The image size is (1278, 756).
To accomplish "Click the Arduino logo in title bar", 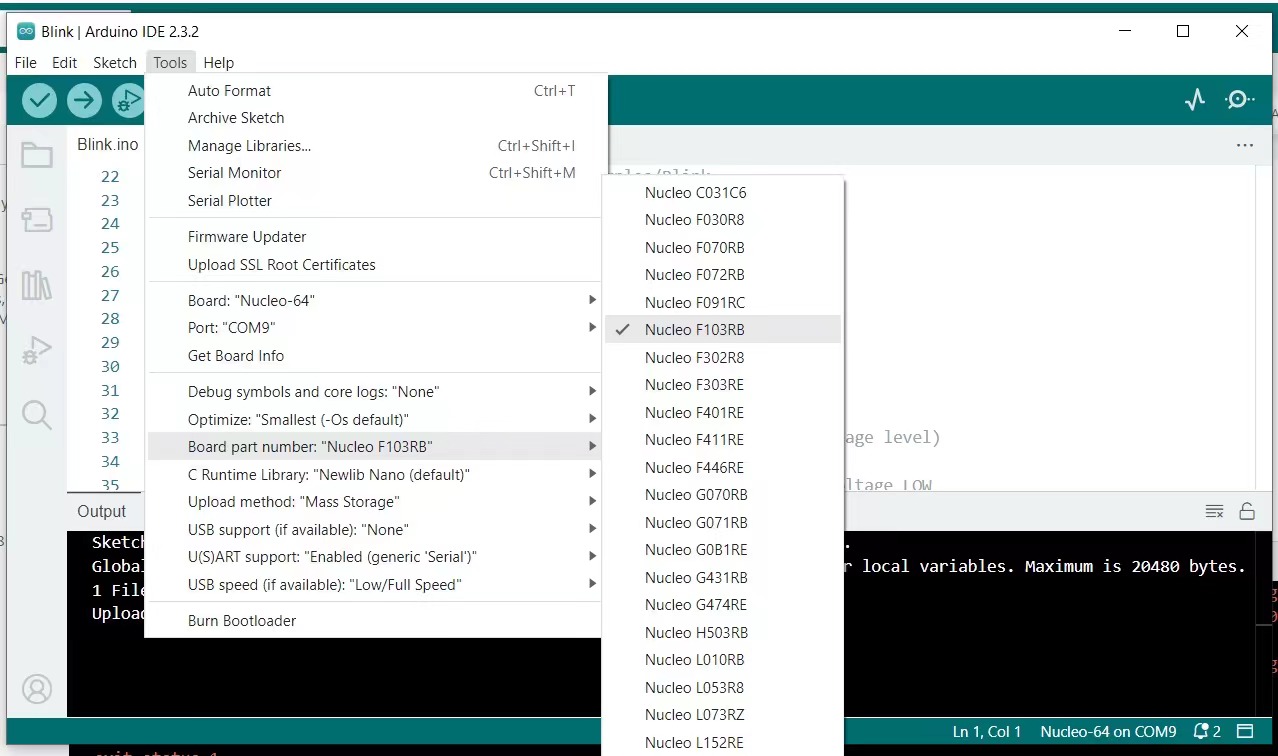I will [26, 31].
